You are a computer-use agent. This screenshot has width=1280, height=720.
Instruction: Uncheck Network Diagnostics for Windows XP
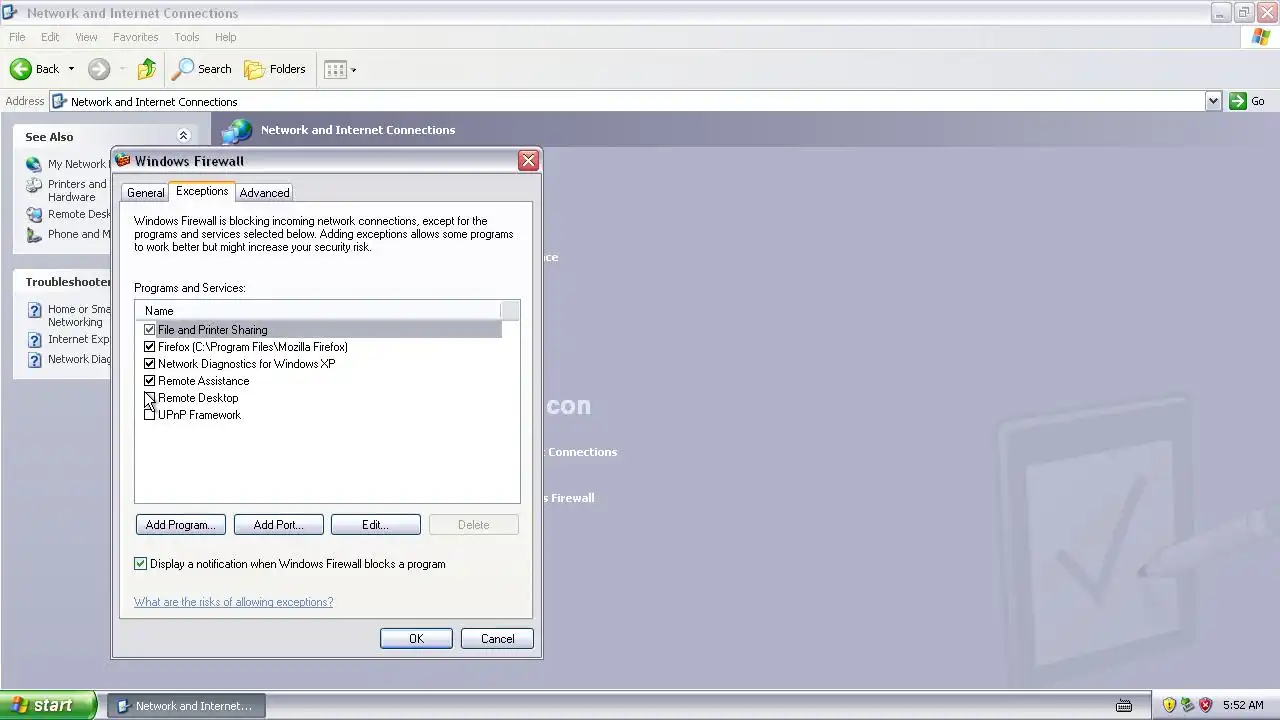click(150, 364)
